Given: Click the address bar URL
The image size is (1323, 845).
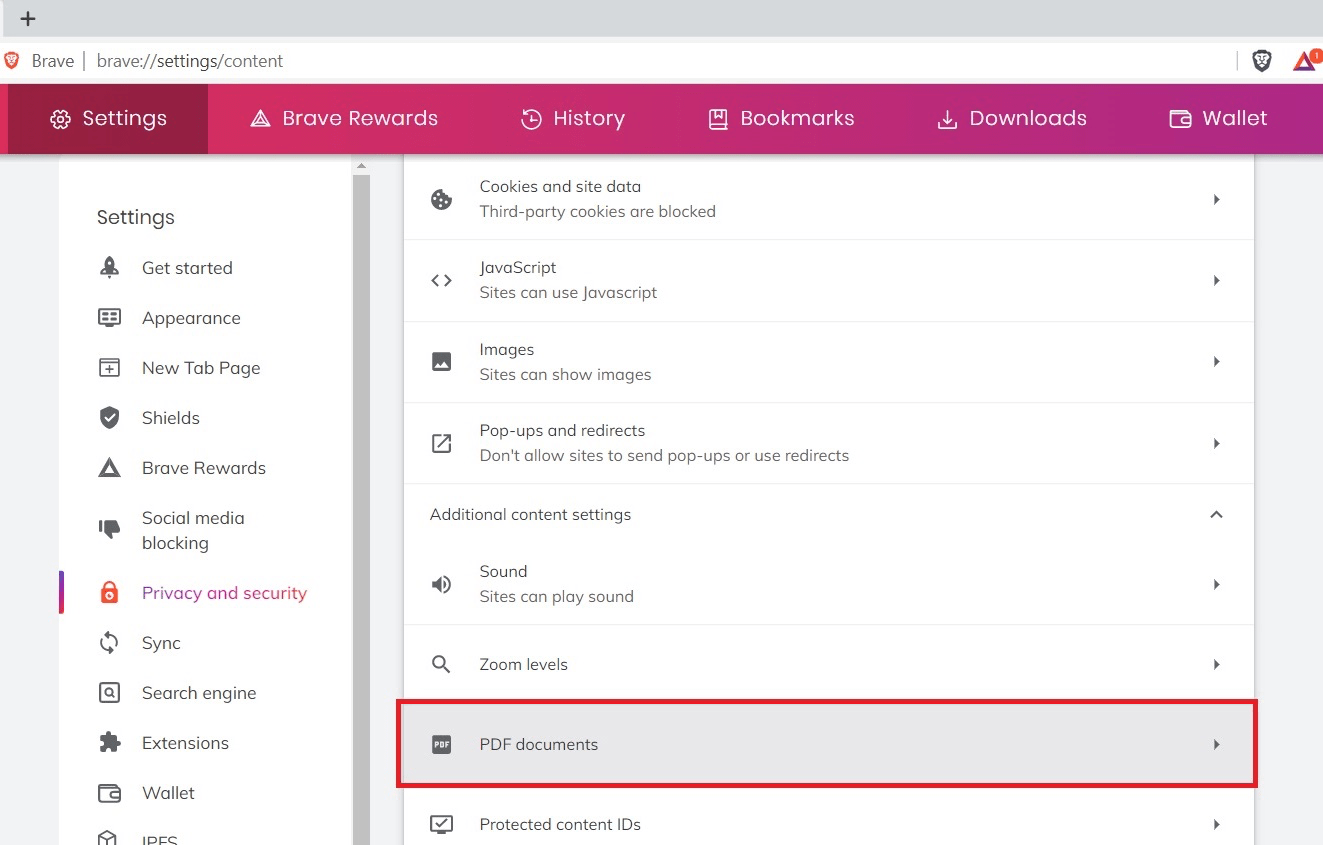Looking at the screenshot, I should click(188, 60).
